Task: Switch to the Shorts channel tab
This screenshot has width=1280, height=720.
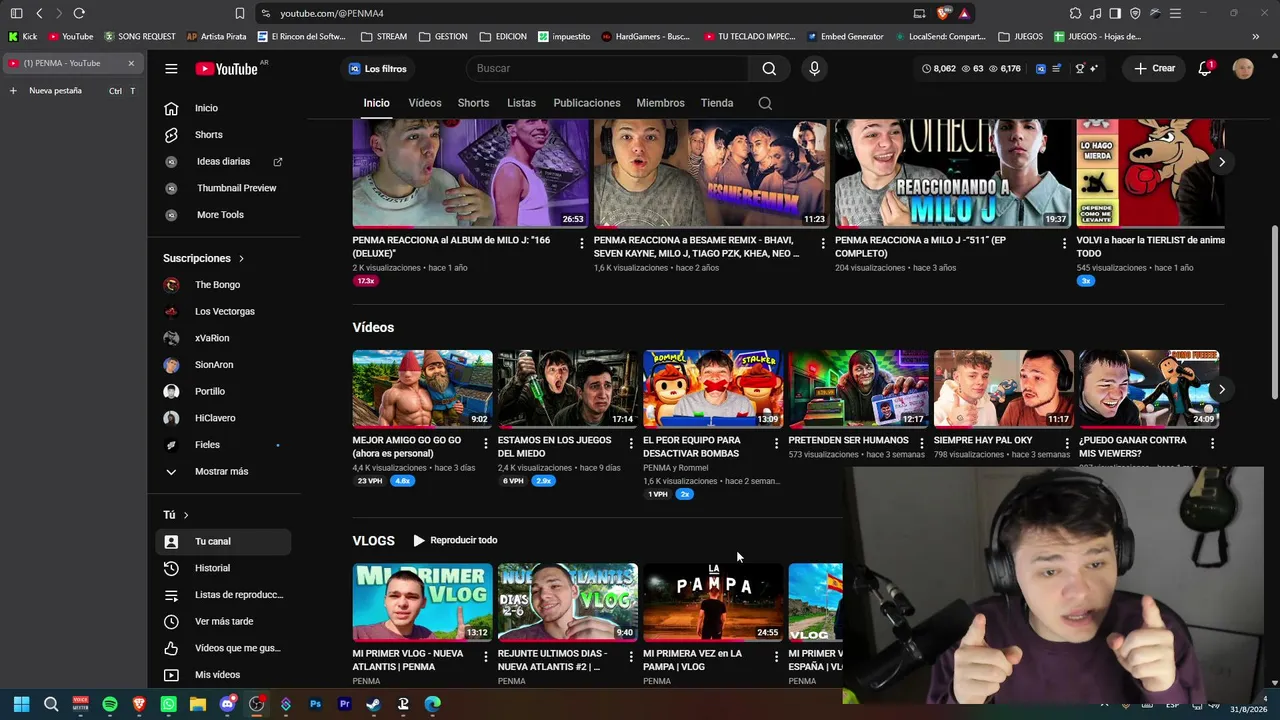Action: tap(474, 103)
